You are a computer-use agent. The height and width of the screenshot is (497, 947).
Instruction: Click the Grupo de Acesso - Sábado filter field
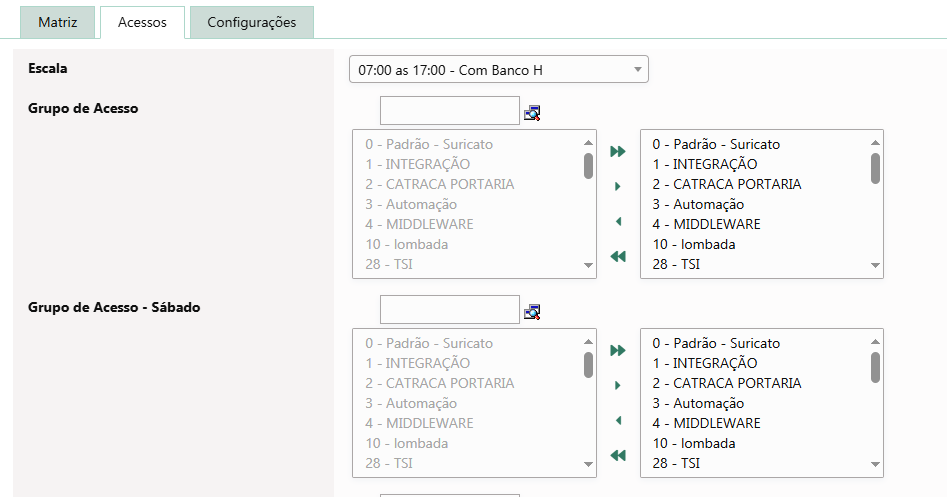tap(450, 310)
